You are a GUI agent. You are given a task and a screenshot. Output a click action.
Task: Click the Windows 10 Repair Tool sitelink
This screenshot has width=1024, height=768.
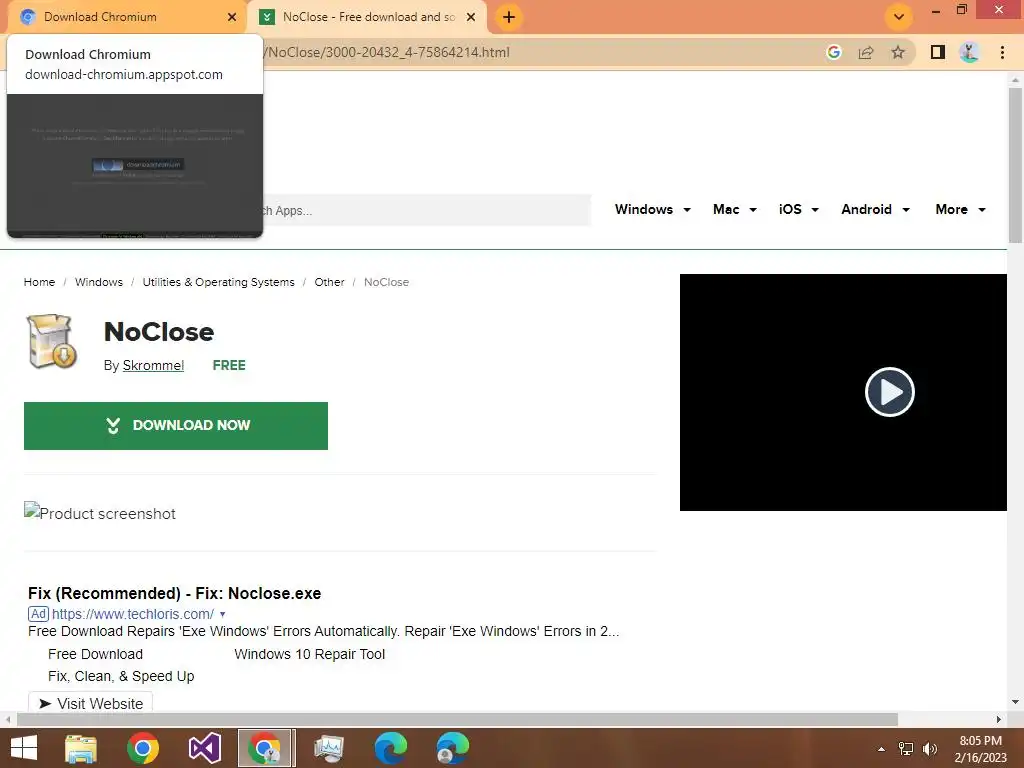tap(310, 654)
